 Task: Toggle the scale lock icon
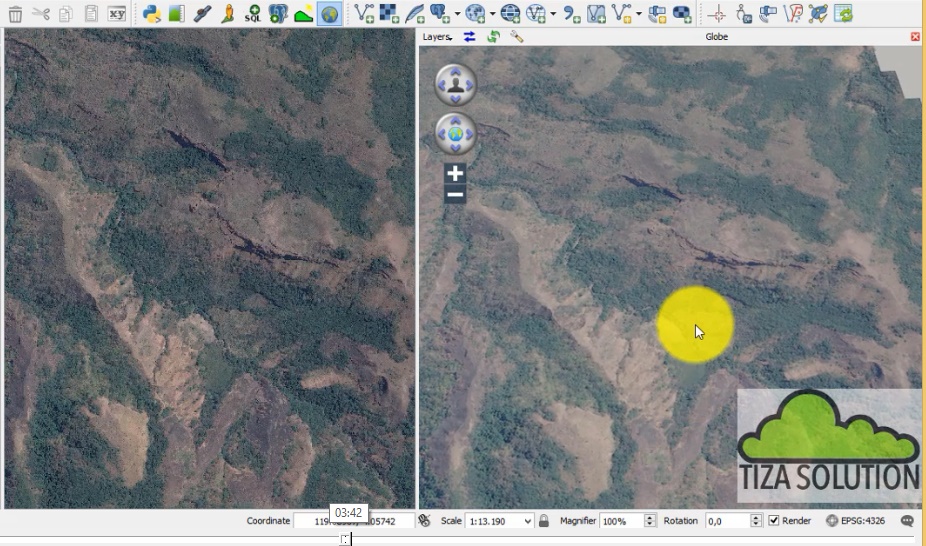544,521
